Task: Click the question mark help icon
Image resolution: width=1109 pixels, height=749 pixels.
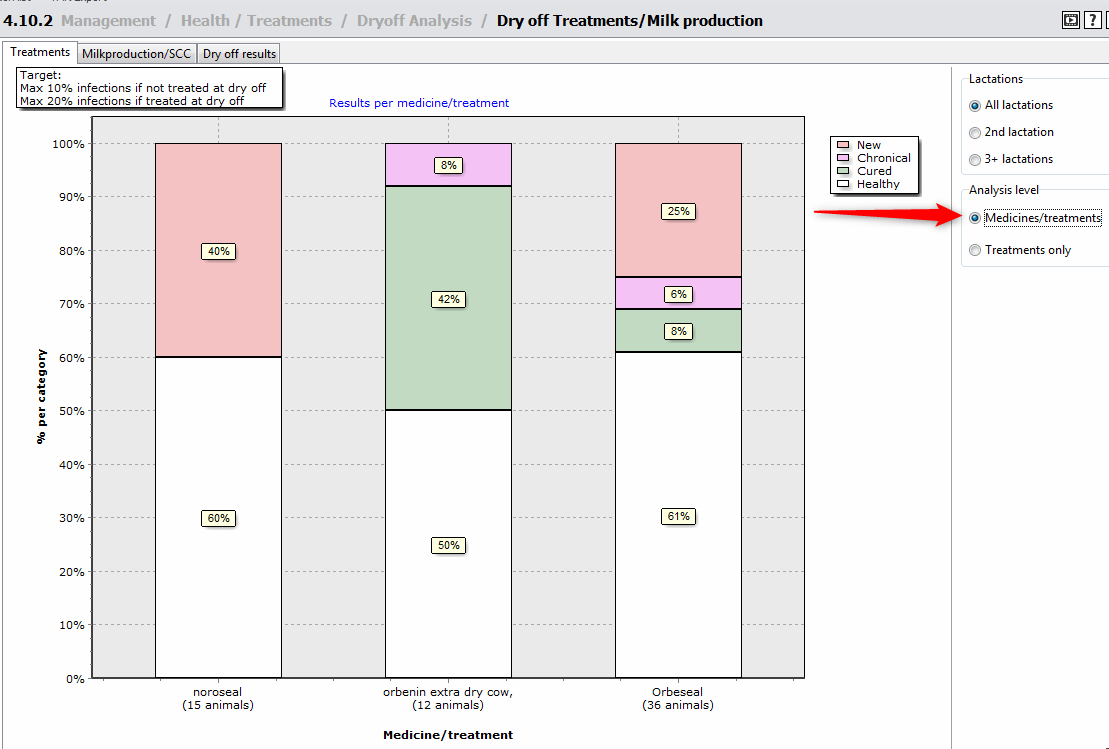Action: click(x=1092, y=20)
